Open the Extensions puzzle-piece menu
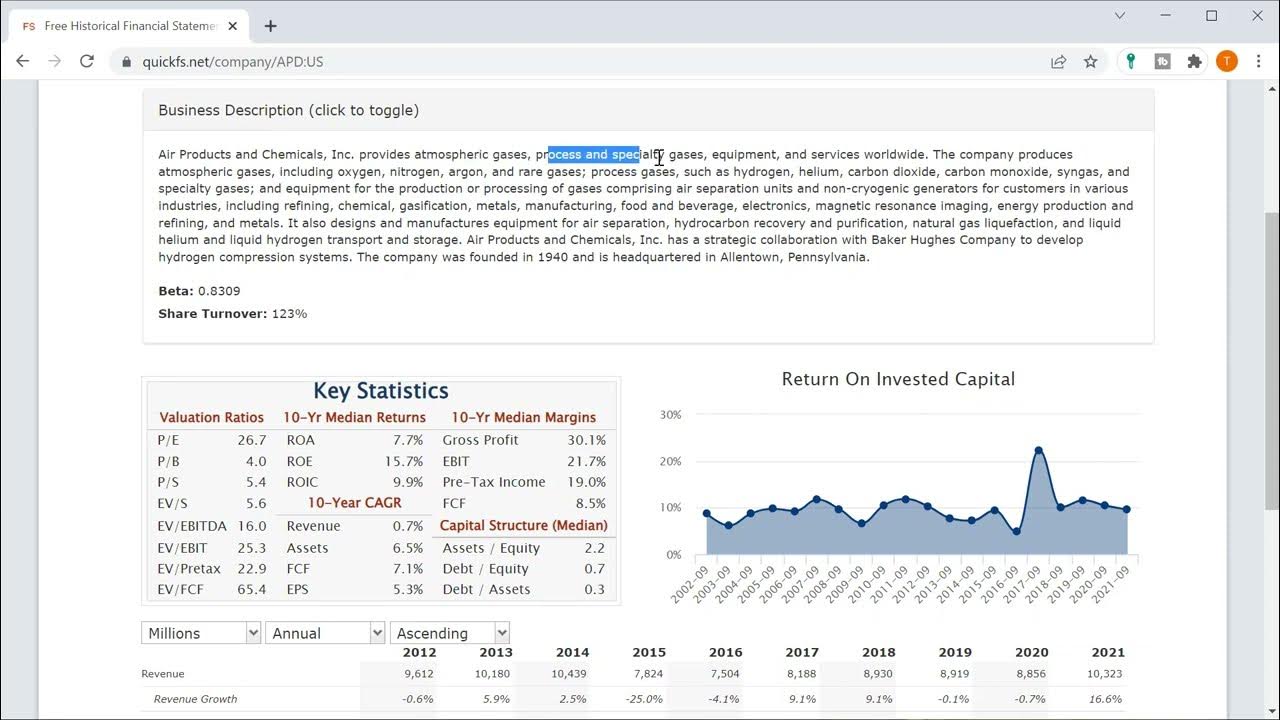Viewport: 1280px width, 720px height. coord(1194,61)
